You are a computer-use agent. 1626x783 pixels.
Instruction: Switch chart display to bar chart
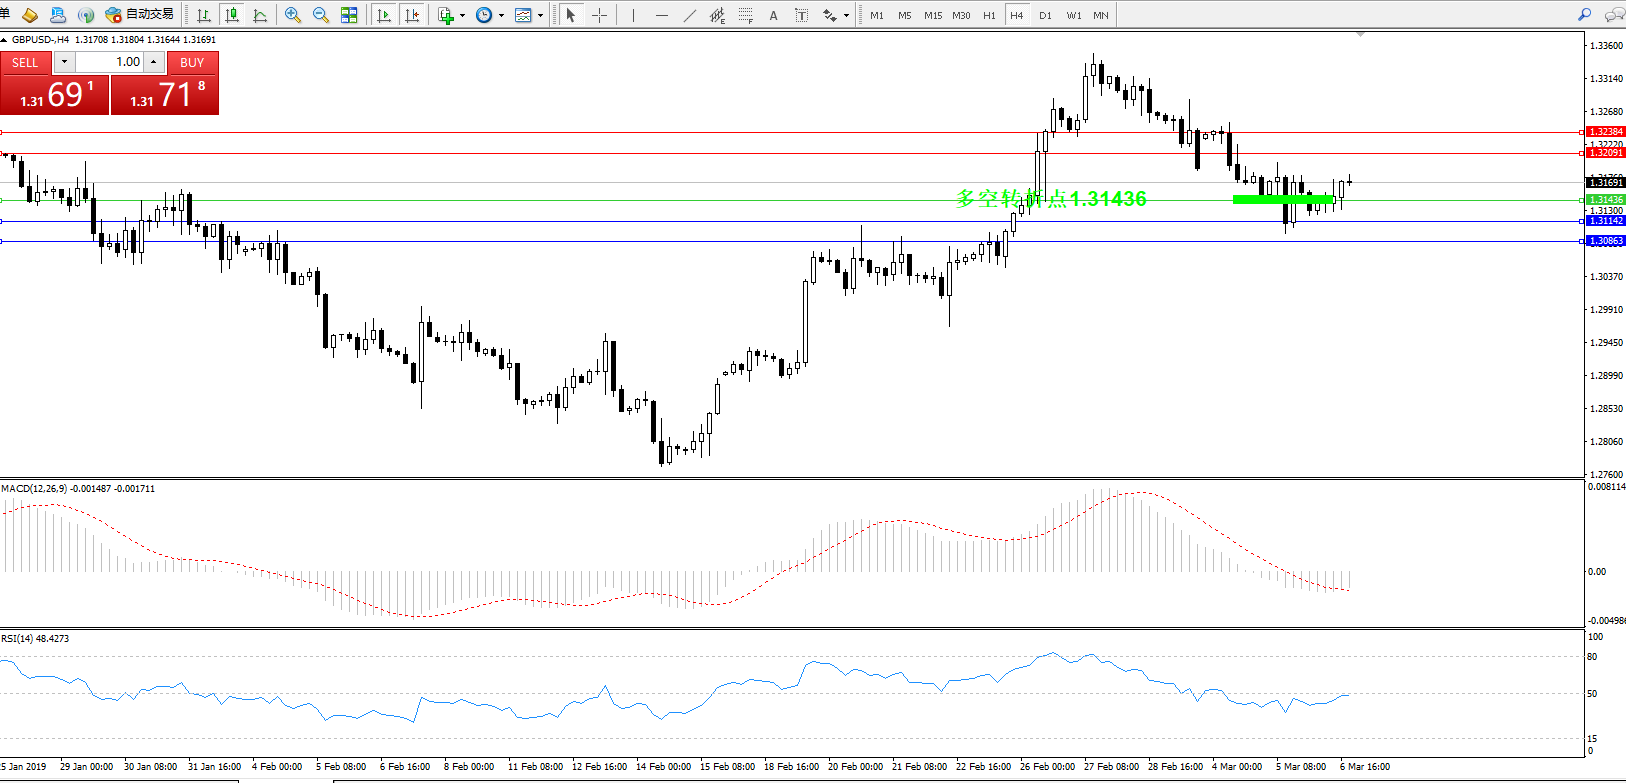(204, 15)
